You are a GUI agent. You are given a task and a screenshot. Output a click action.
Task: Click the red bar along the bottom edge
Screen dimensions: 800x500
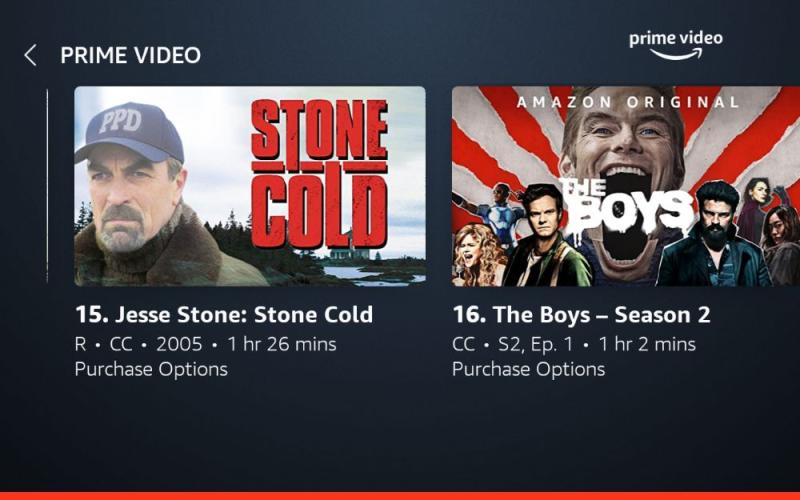coord(400,496)
